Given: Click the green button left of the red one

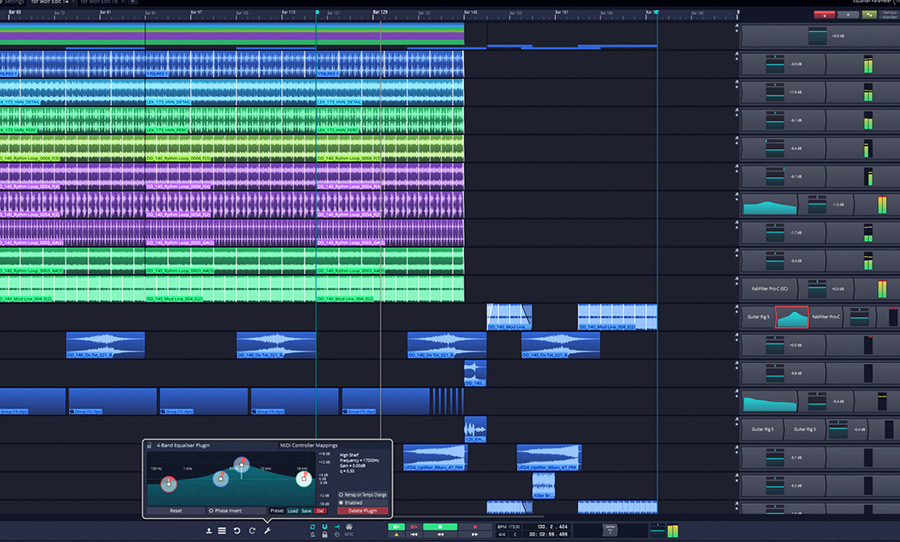Looking at the screenshot, I should [397, 526].
